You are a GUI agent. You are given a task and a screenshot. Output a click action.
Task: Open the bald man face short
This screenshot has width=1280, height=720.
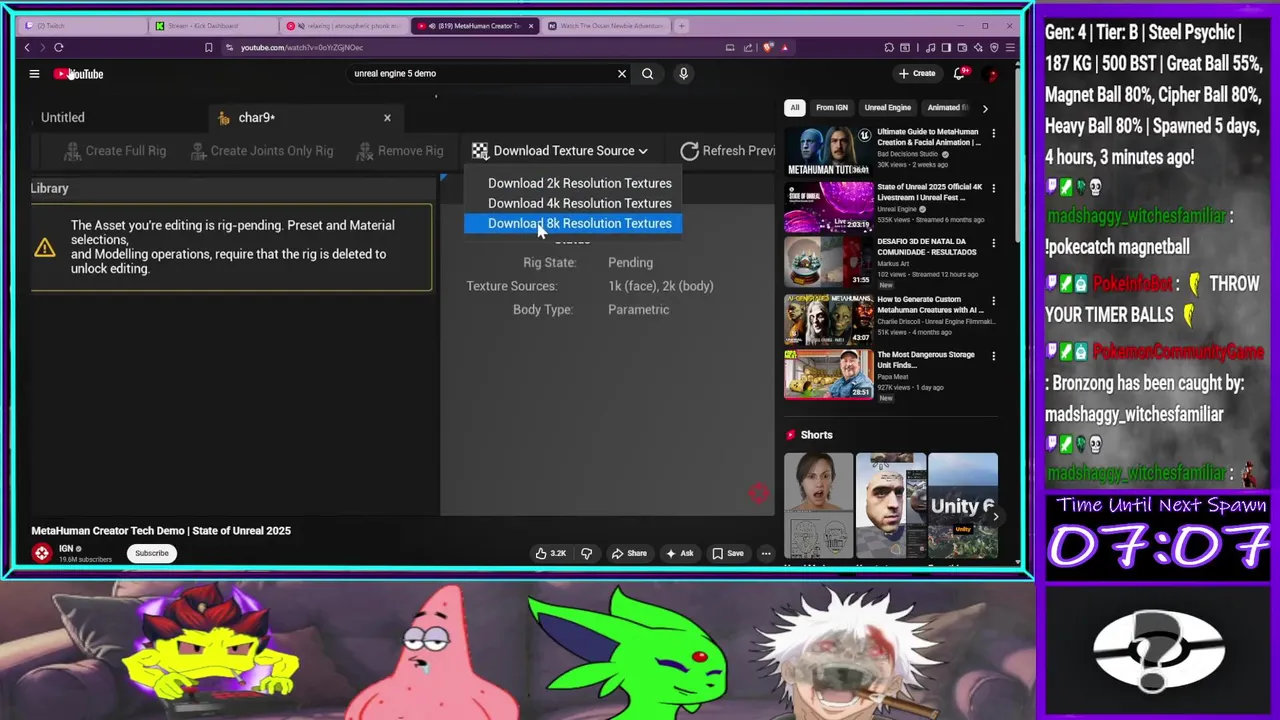click(891, 505)
